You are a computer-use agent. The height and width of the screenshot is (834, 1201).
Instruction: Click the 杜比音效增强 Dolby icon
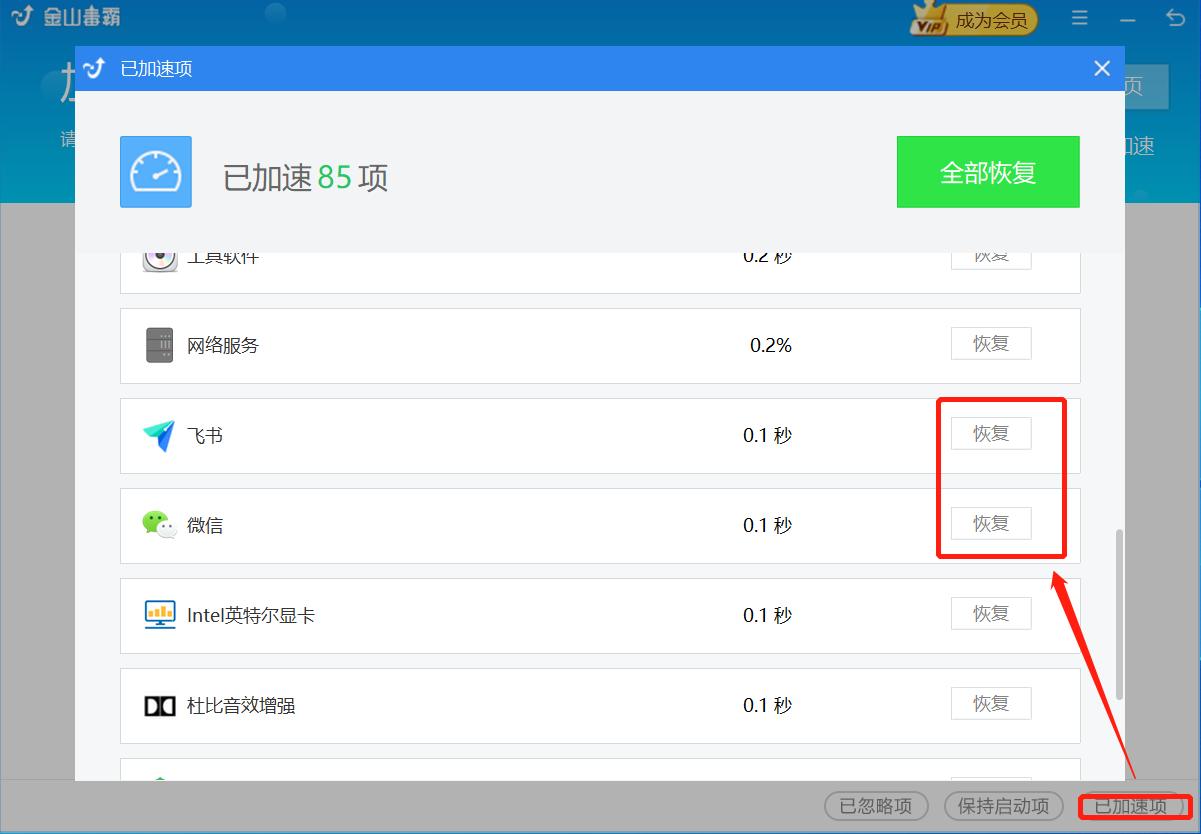tap(159, 705)
